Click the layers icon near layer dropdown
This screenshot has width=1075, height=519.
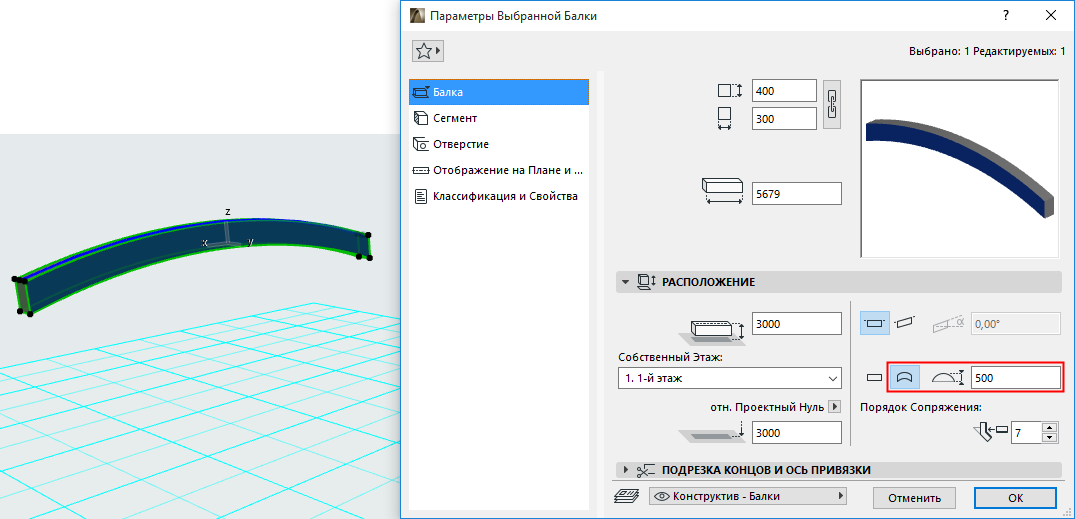(627, 496)
